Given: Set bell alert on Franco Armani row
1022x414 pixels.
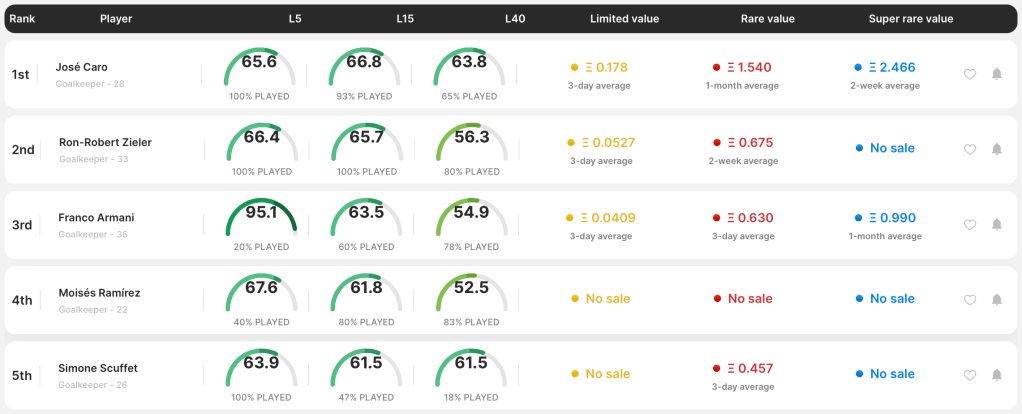Looking at the screenshot, I should 996,225.
